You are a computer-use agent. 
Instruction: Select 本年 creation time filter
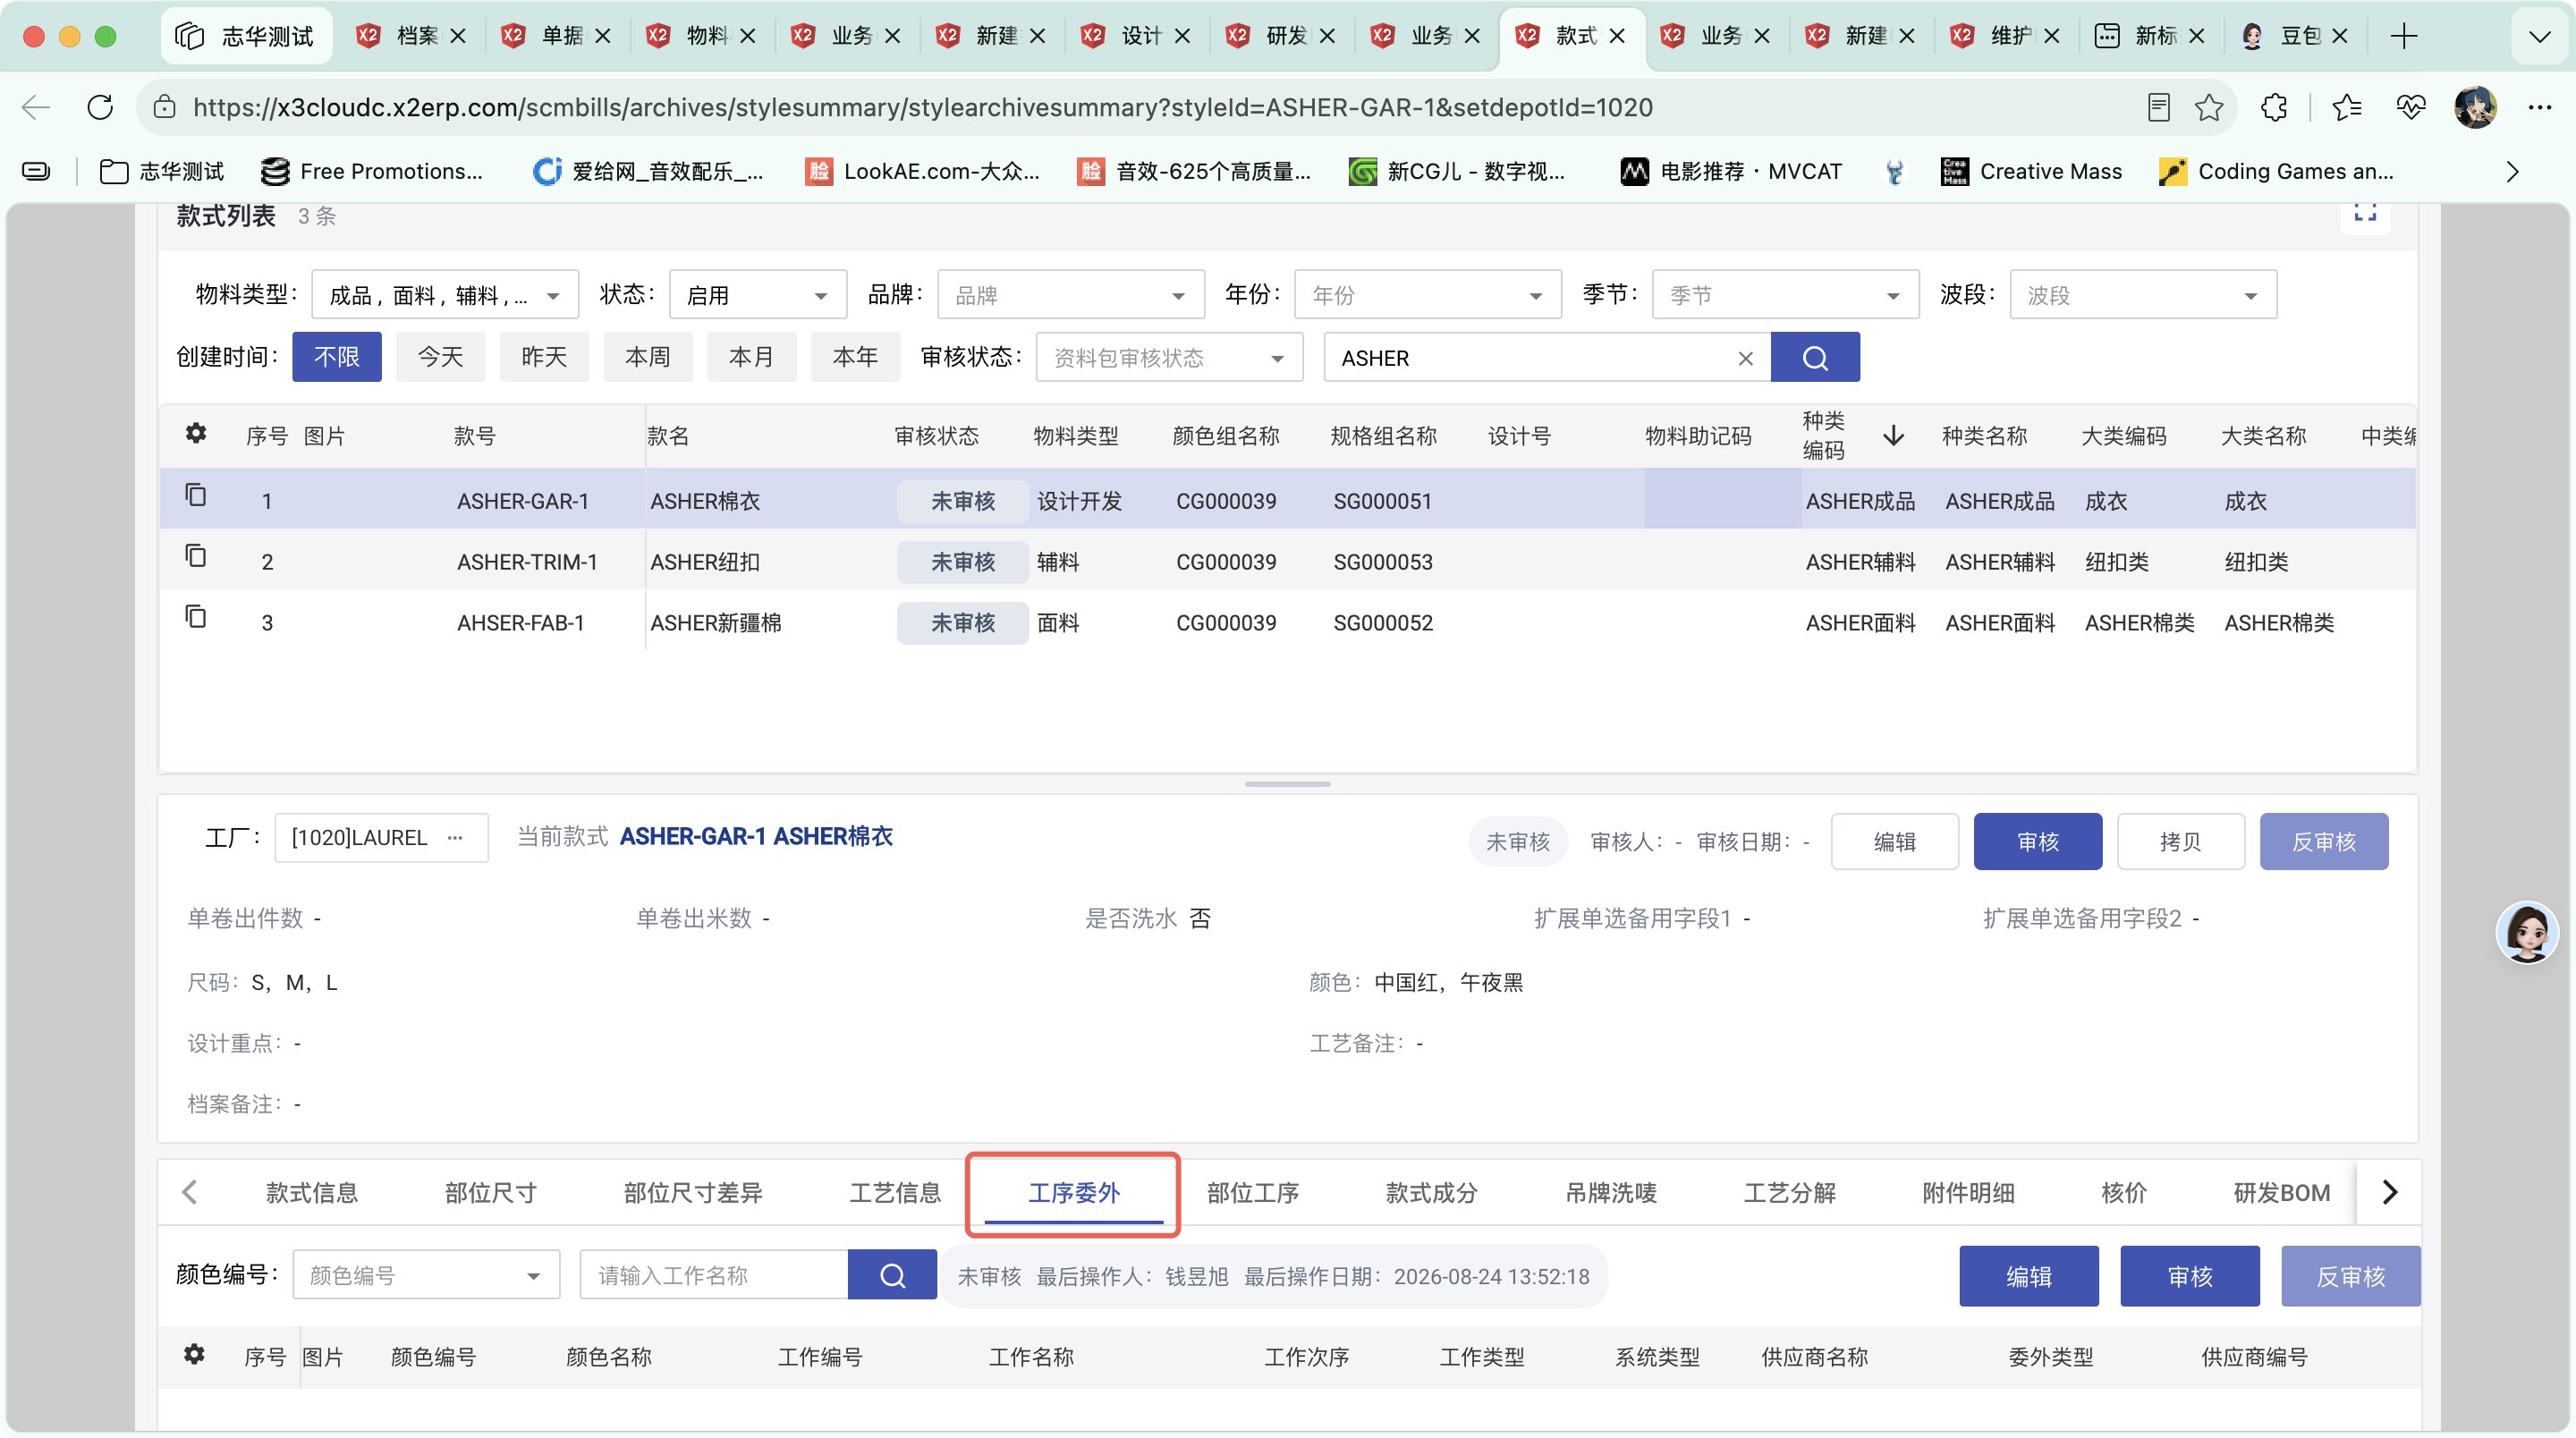(x=856, y=357)
